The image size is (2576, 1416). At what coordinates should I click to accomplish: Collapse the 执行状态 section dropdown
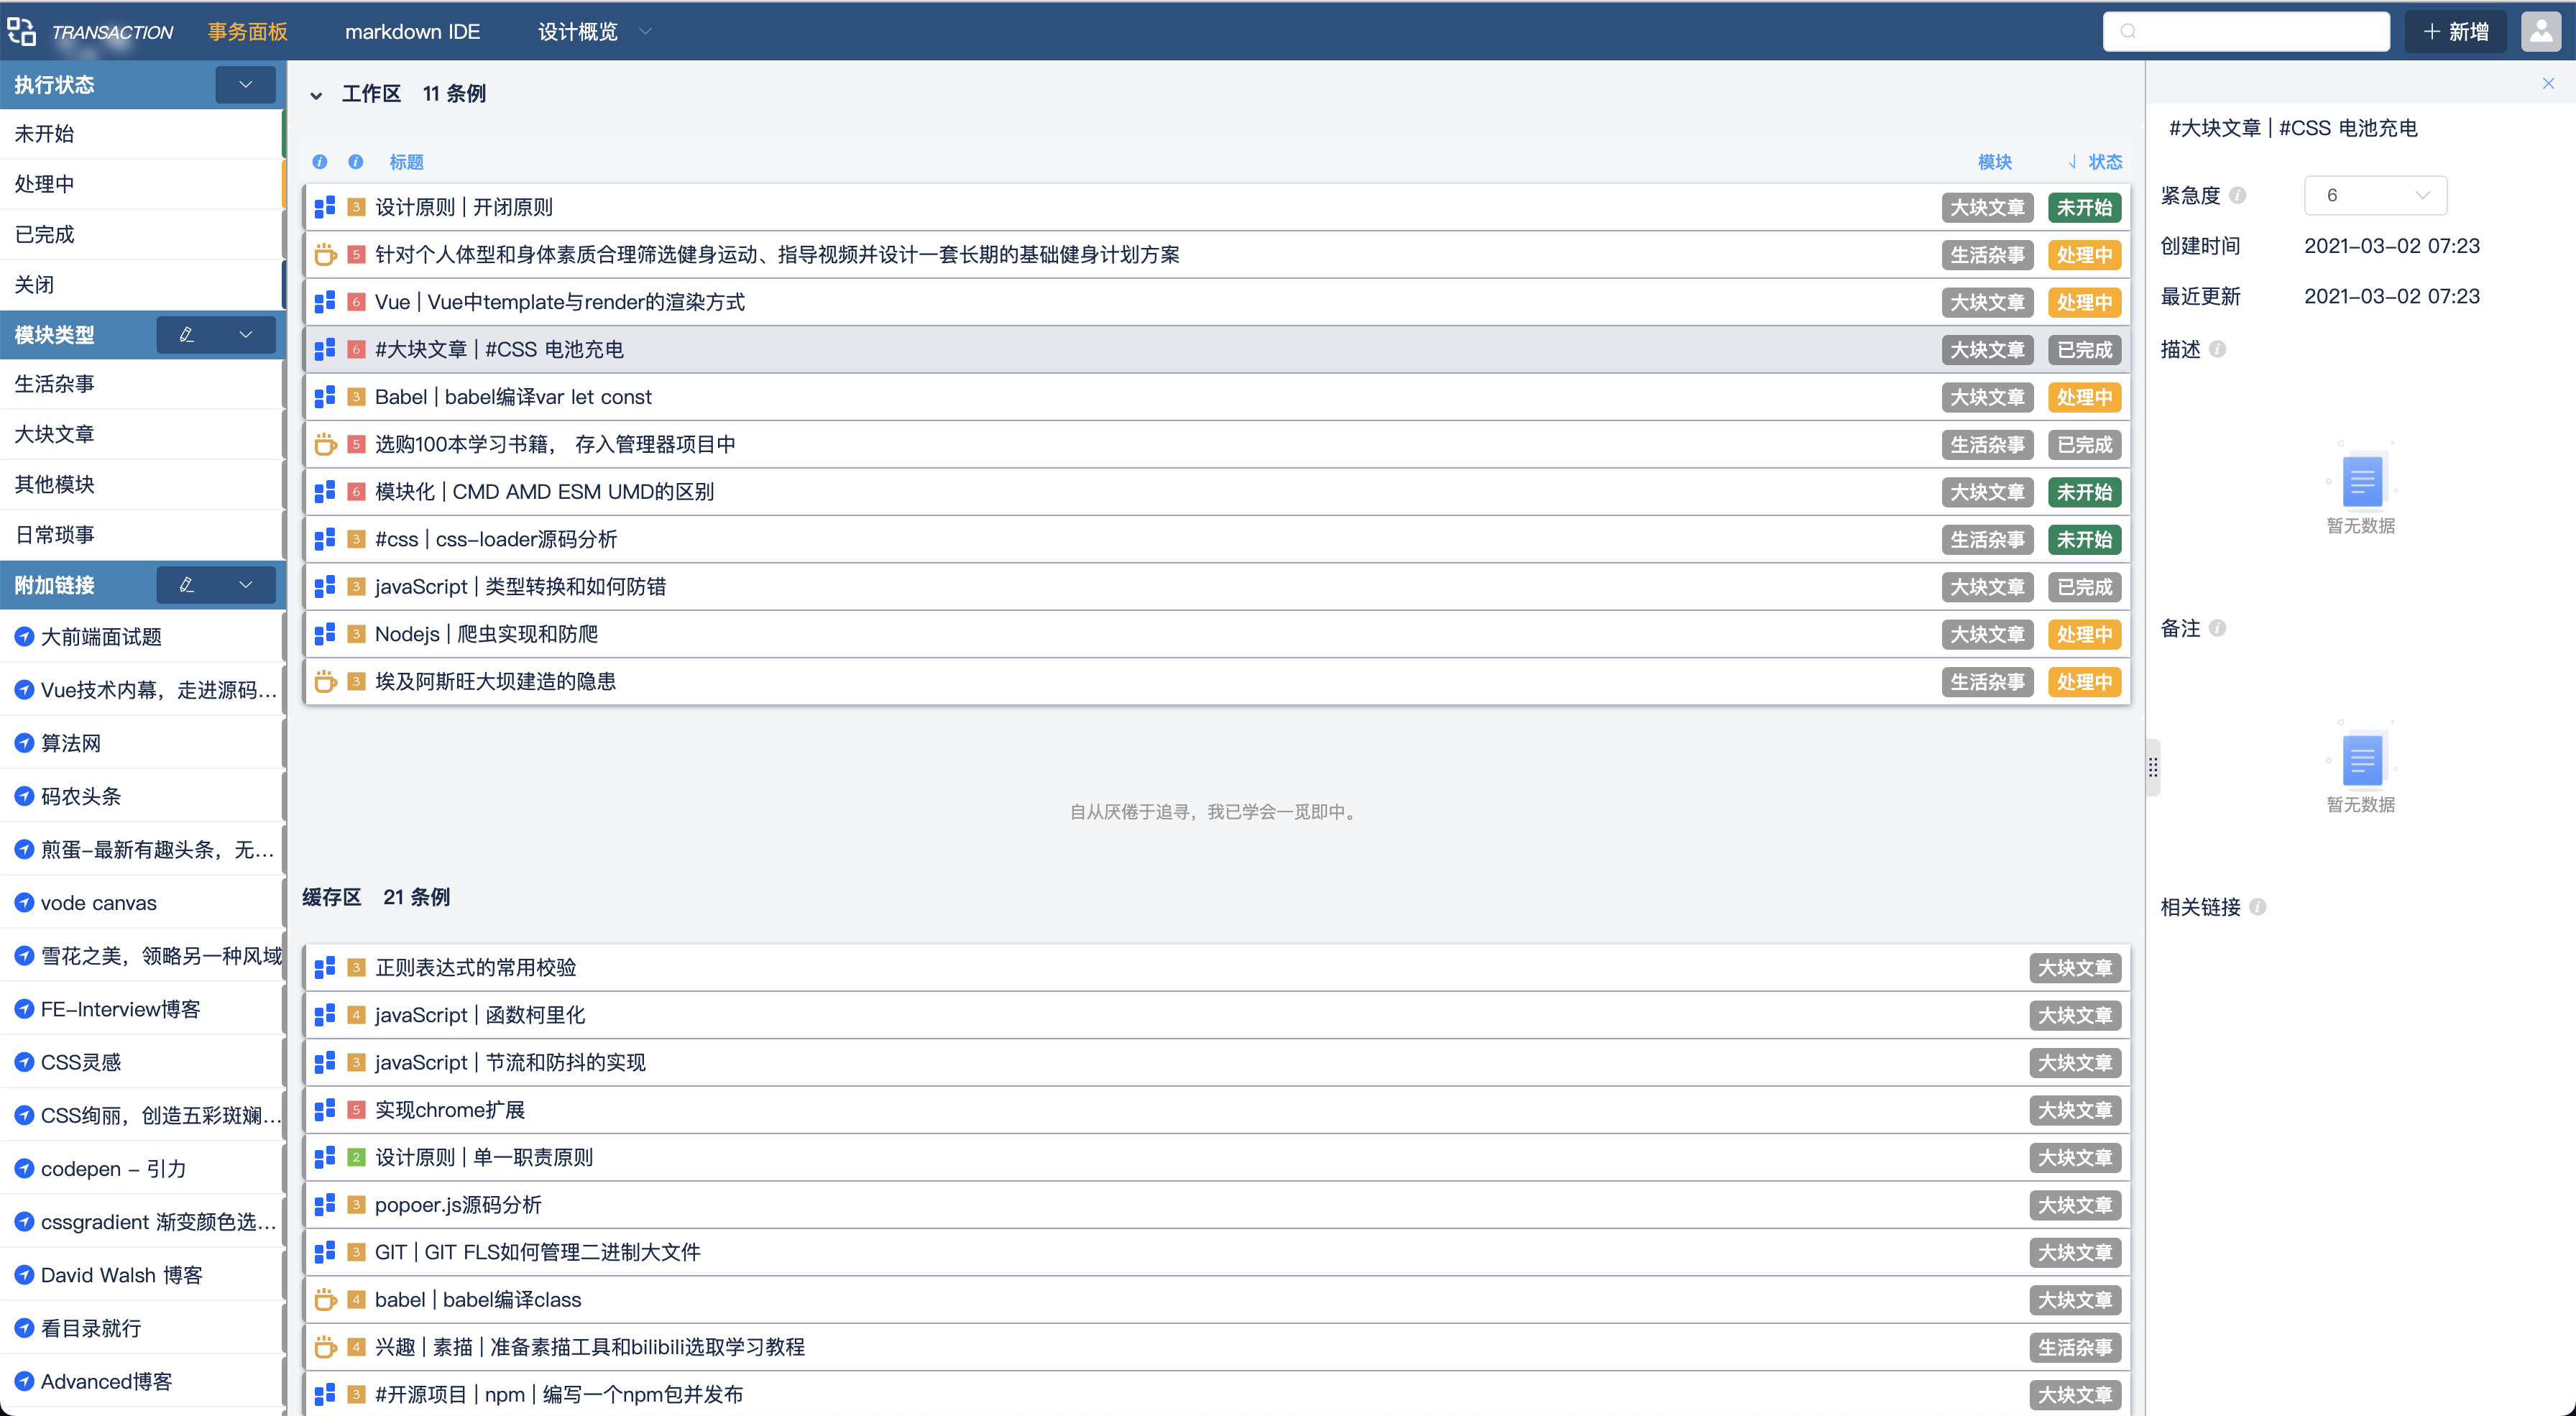coord(245,84)
